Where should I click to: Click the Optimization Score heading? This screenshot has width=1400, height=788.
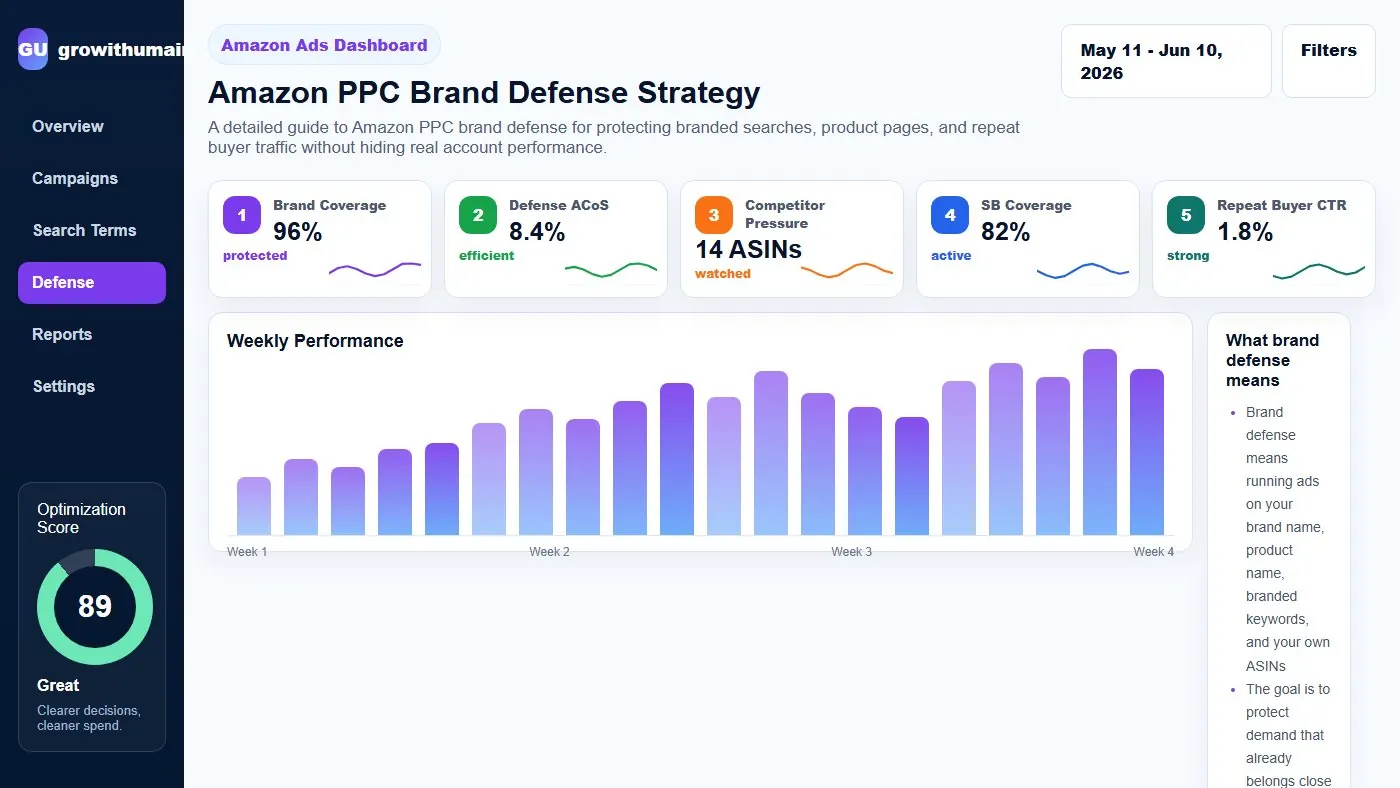(81, 518)
